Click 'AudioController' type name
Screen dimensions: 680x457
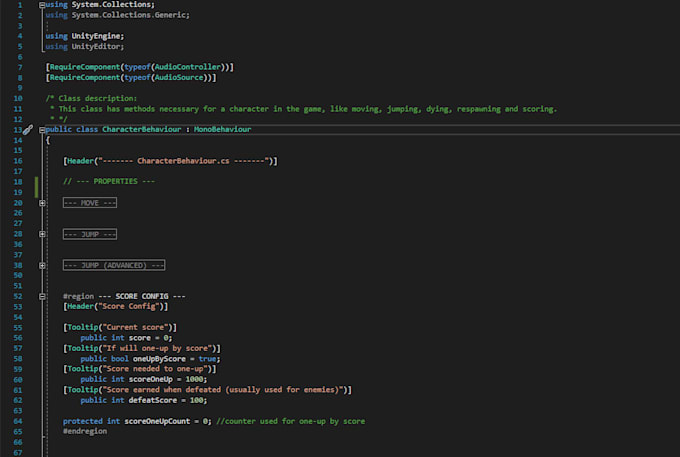[187, 67]
